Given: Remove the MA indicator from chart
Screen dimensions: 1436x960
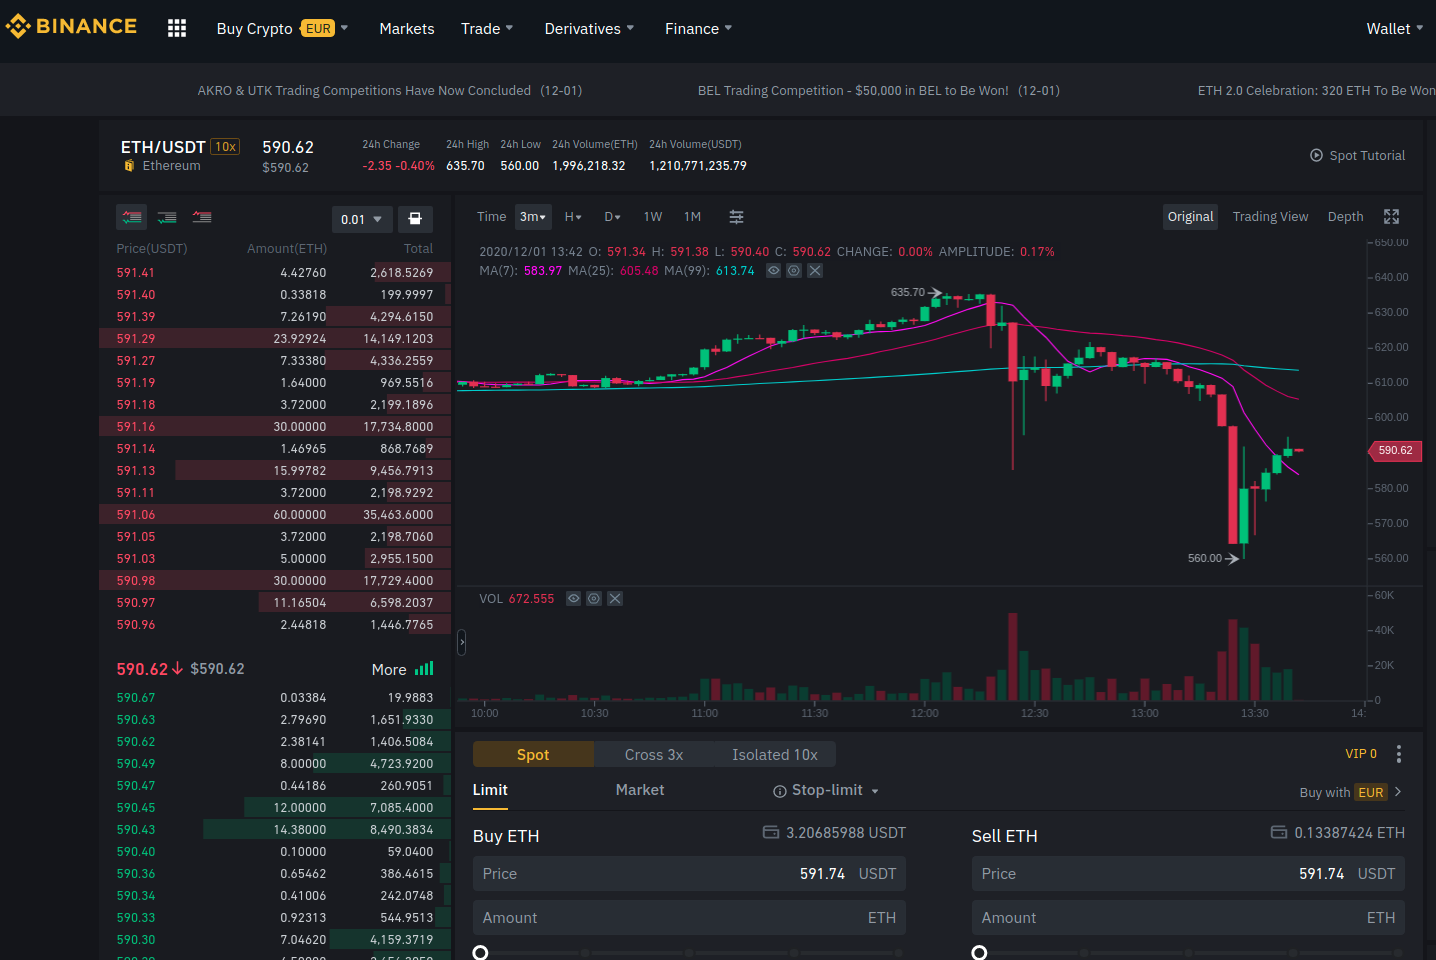Looking at the screenshot, I should click(815, 271).
